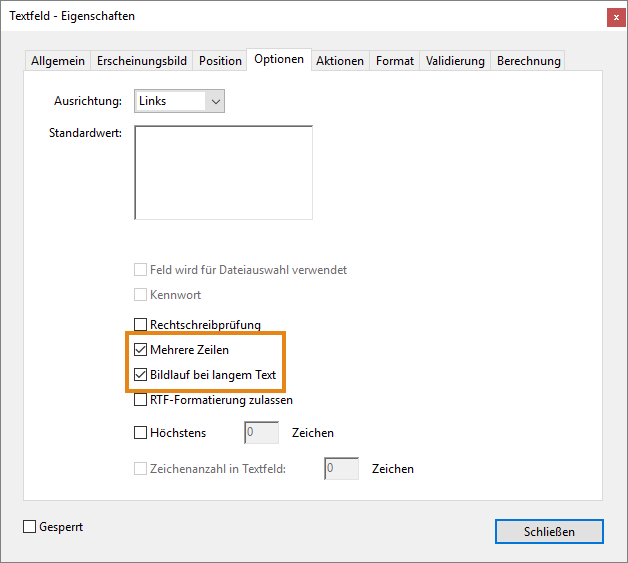
Task: Uncheck the Mehrere Zeilen checkbox
Action: click(x=140, y=350)
